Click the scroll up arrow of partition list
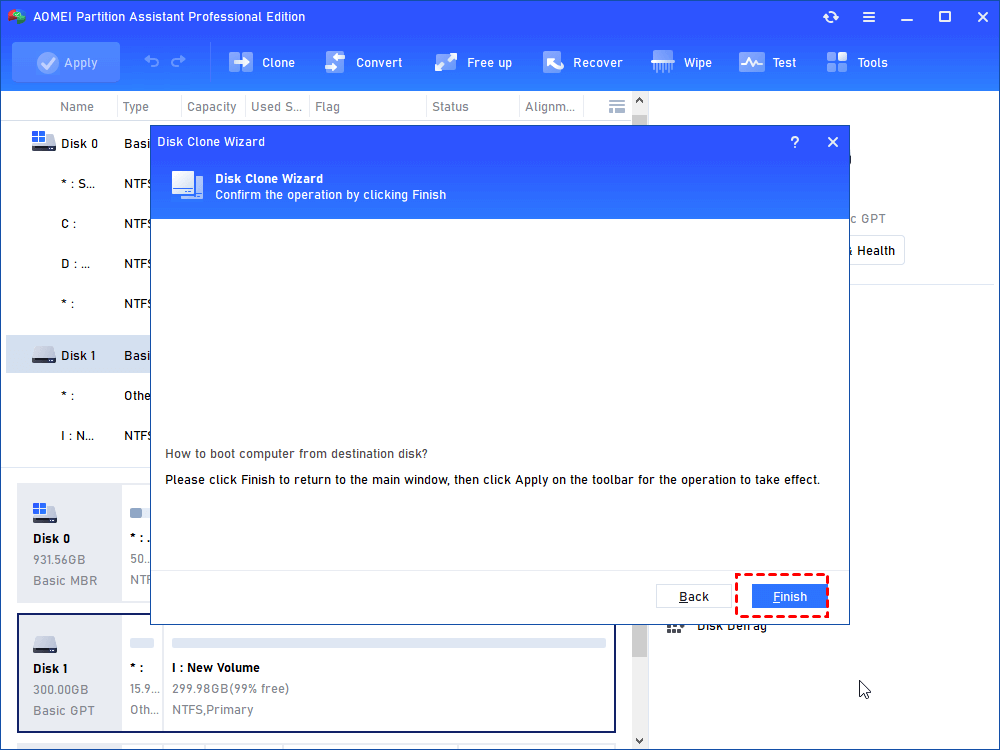The width and height of the screenshot is (1000, 750). (x=640, y=101)
